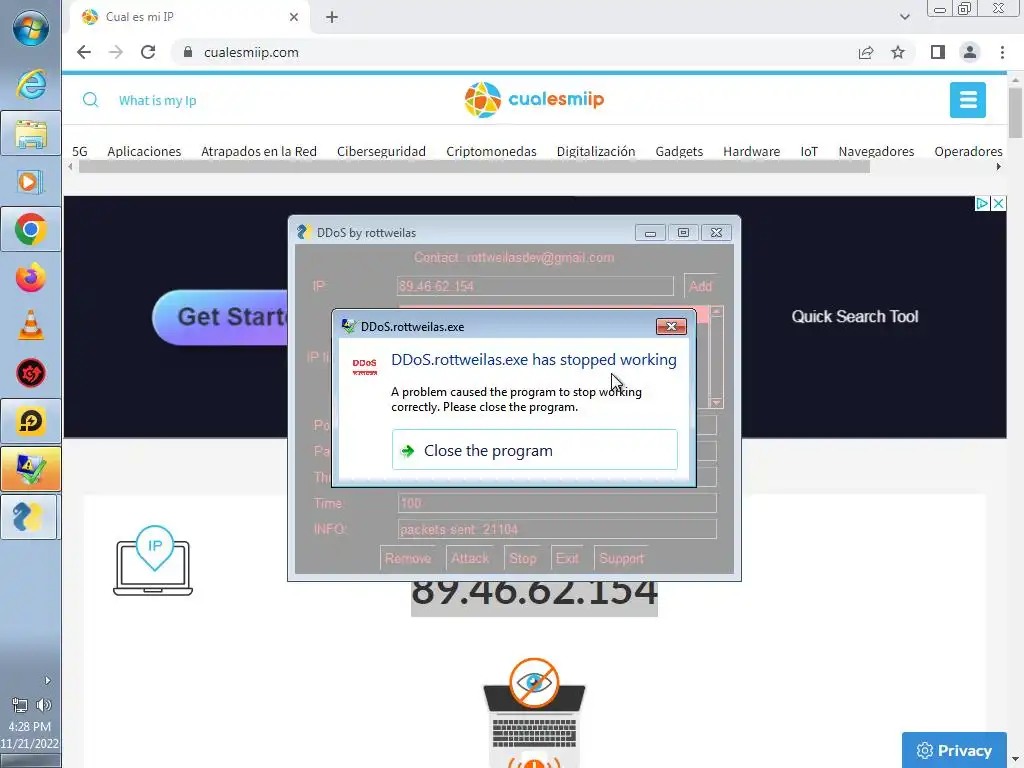This screenshot has width=1024, height=768.
Task: Close the Cual es mi IP tab
Action: 294,17
